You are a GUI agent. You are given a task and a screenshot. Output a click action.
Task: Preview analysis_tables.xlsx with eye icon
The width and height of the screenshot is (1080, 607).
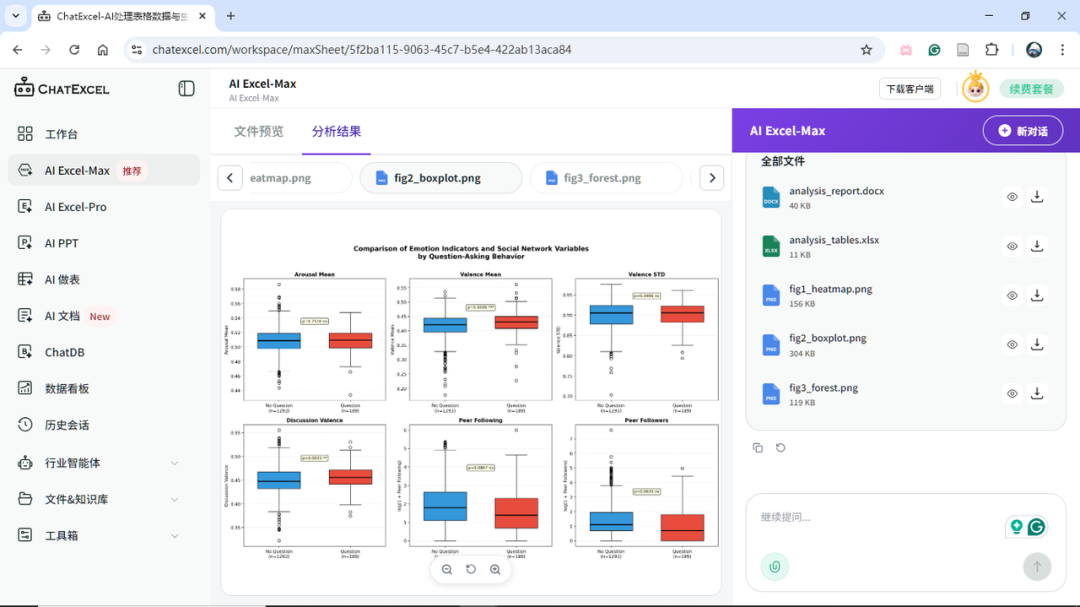click(1012, 246)
